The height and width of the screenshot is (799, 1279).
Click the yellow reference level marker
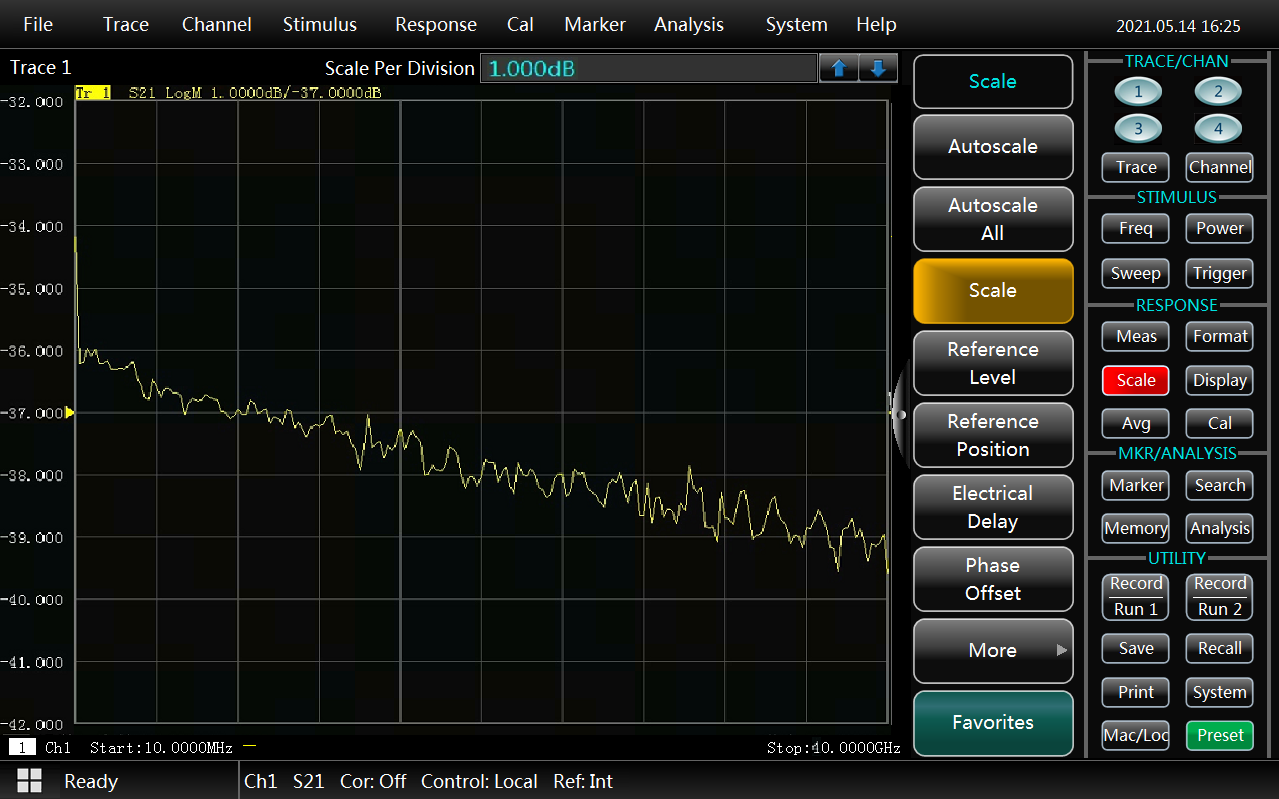(x=69, y=412)
